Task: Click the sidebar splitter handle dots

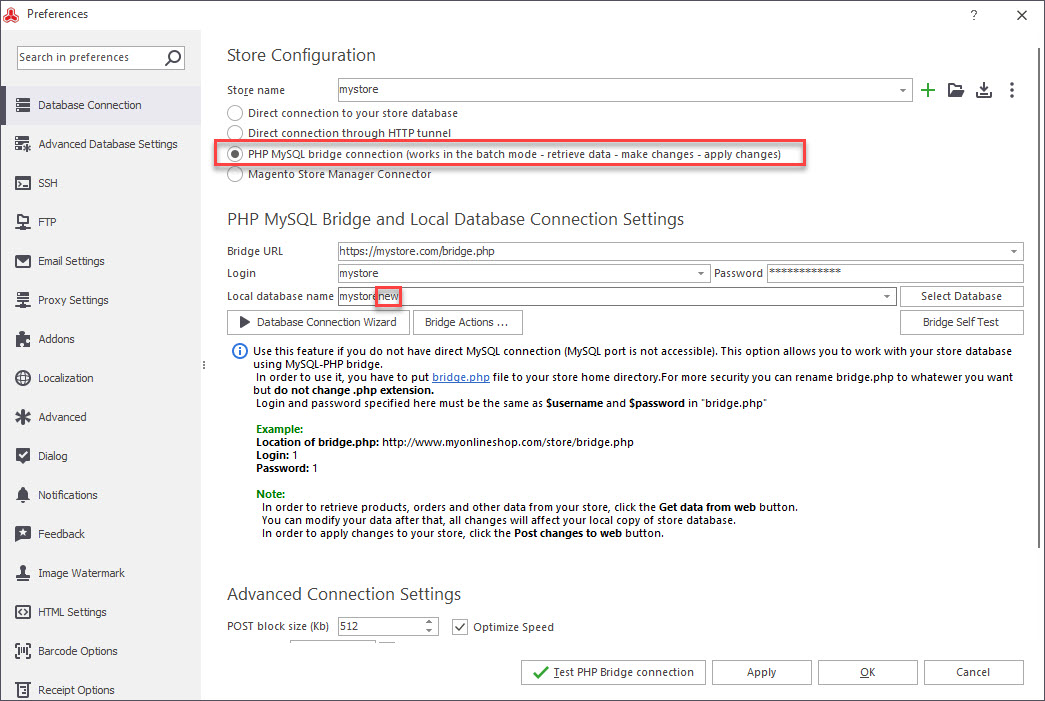Action: coord(204,365)
